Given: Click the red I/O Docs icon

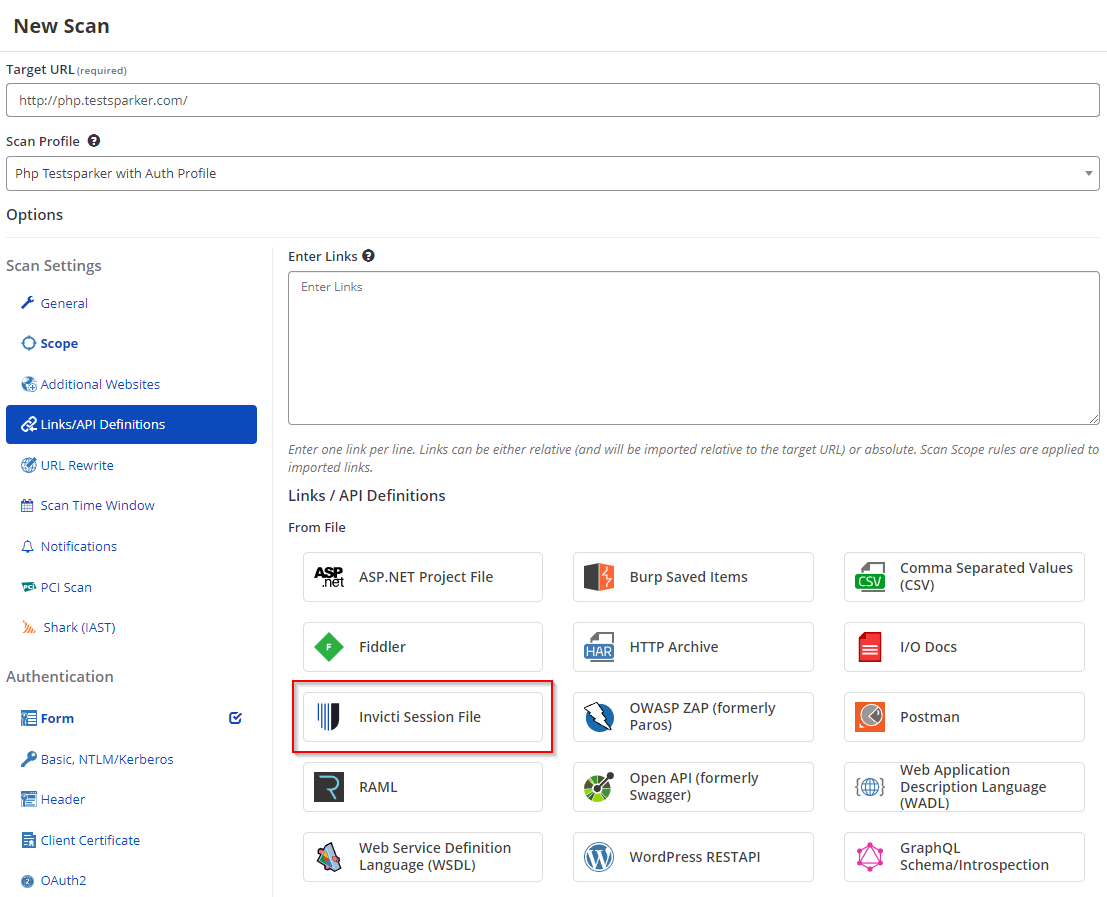Looking at the screenshot, I should click(x=870, y=646).
